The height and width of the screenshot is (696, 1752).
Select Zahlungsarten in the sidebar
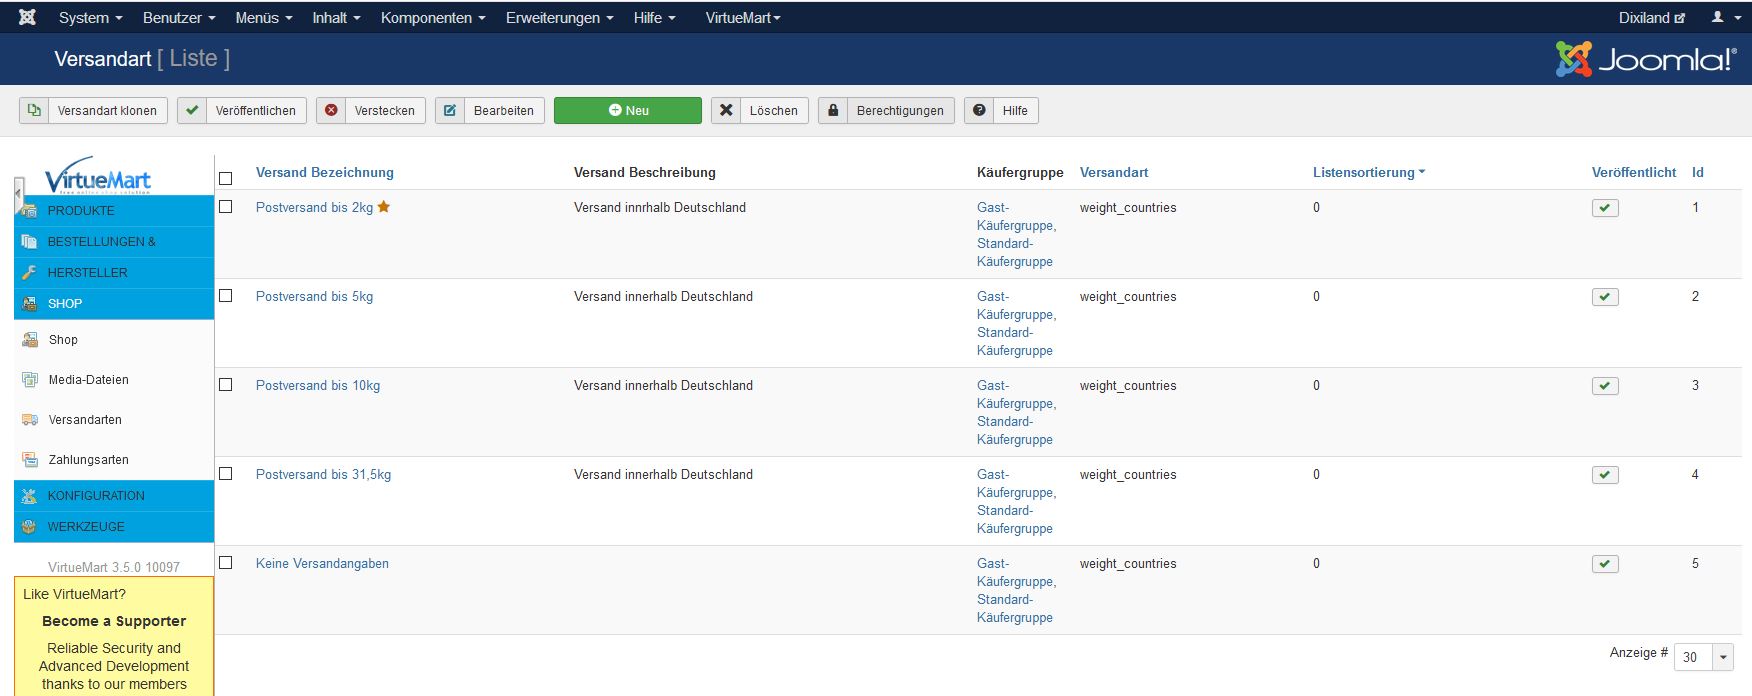(x=88, y=460)
